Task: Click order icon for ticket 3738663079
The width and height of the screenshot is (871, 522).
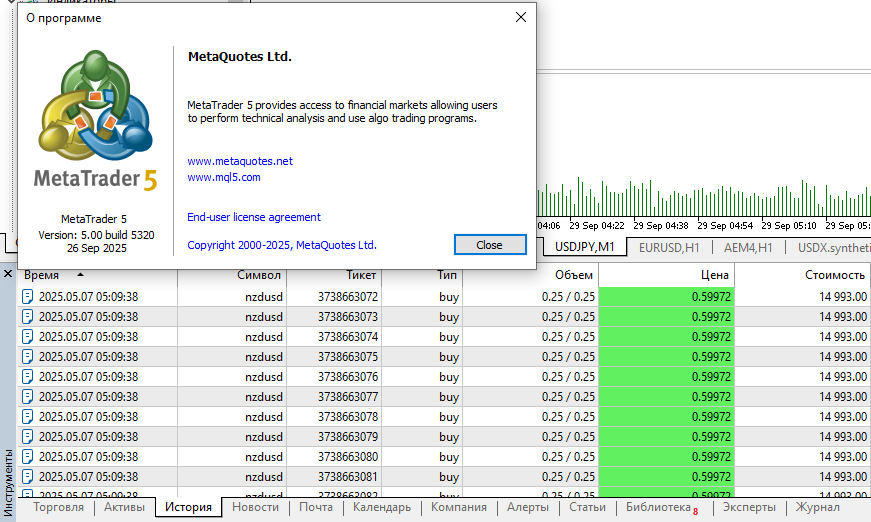Action: (27, 436)
